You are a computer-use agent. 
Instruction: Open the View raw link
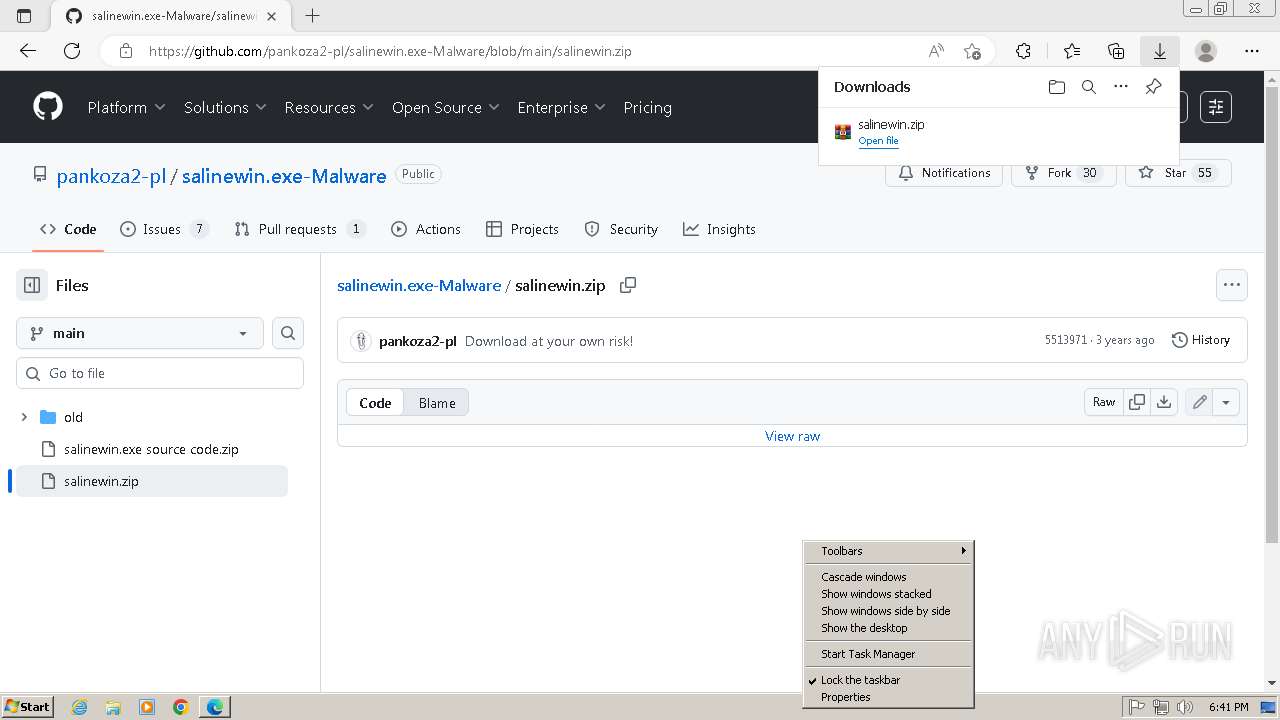pyautogui.click(x=792, y=436)
